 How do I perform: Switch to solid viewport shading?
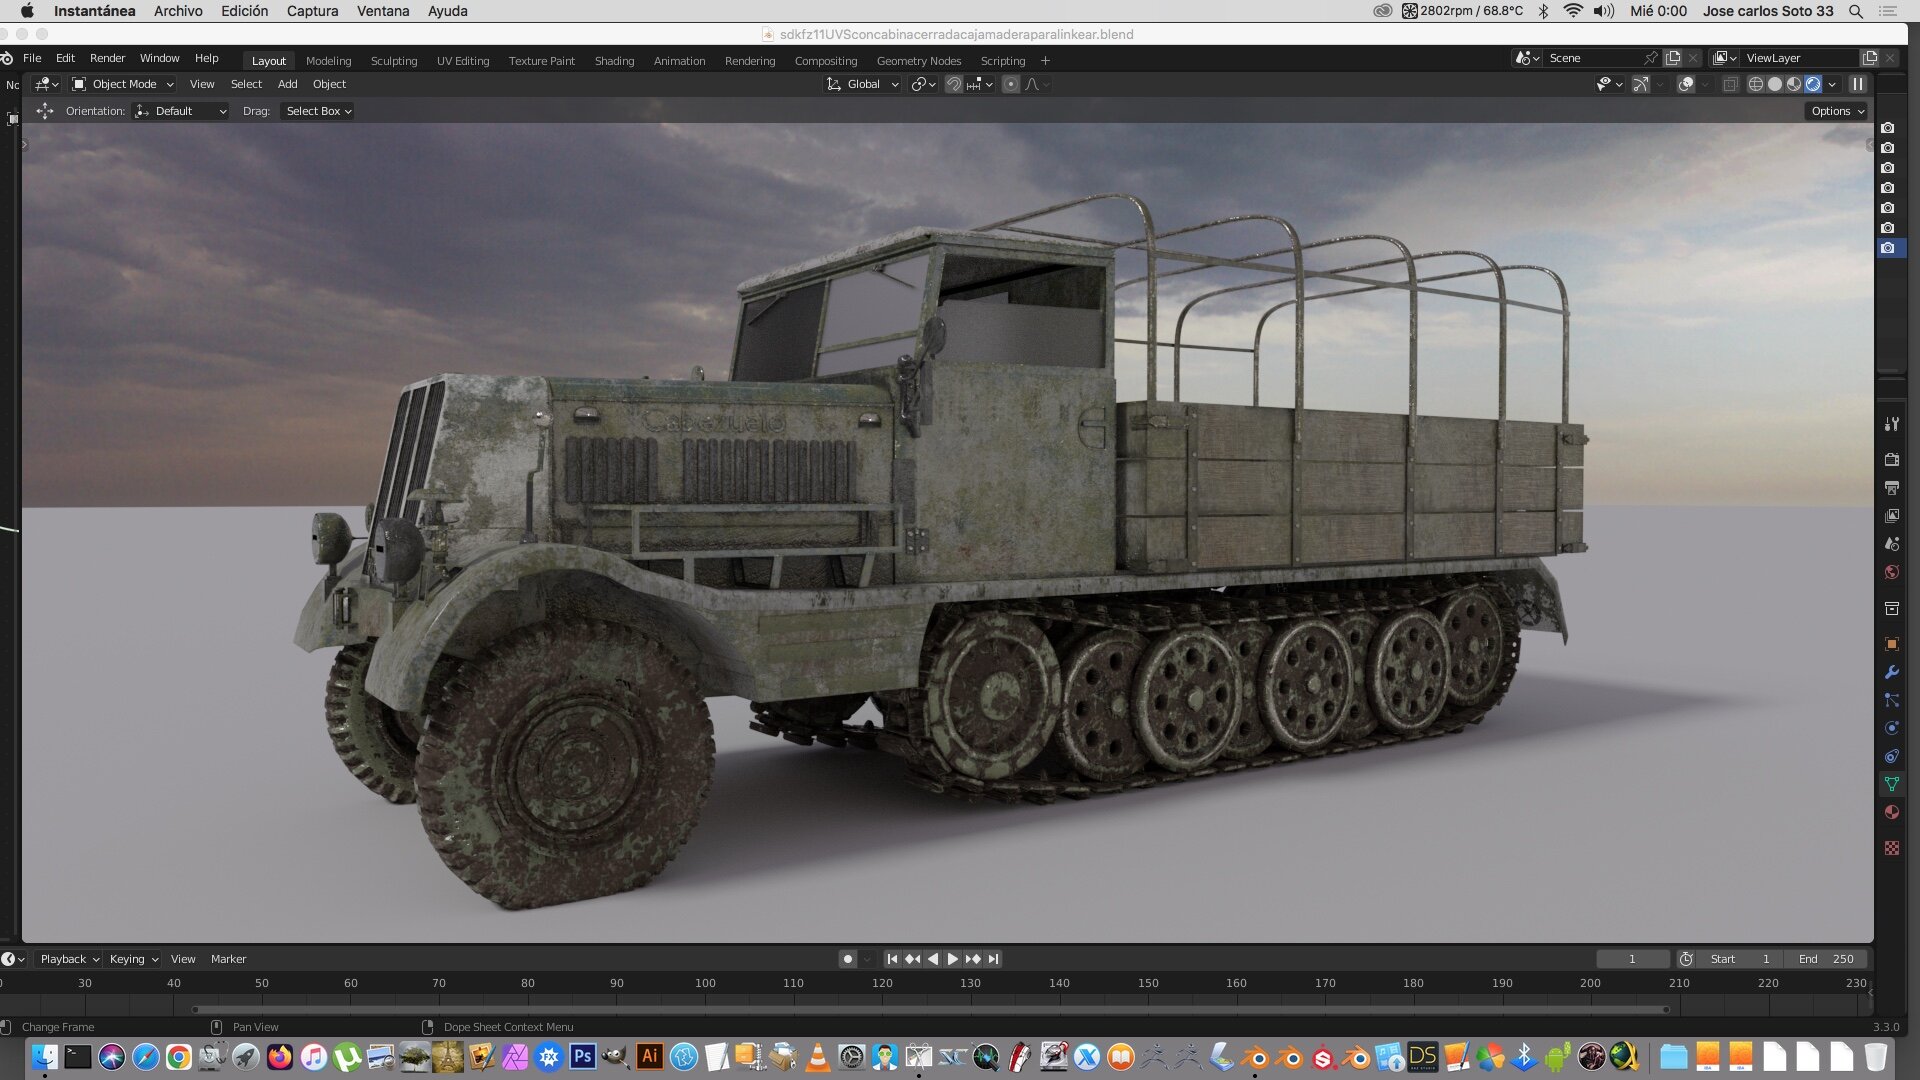(x=1775, y=84)
